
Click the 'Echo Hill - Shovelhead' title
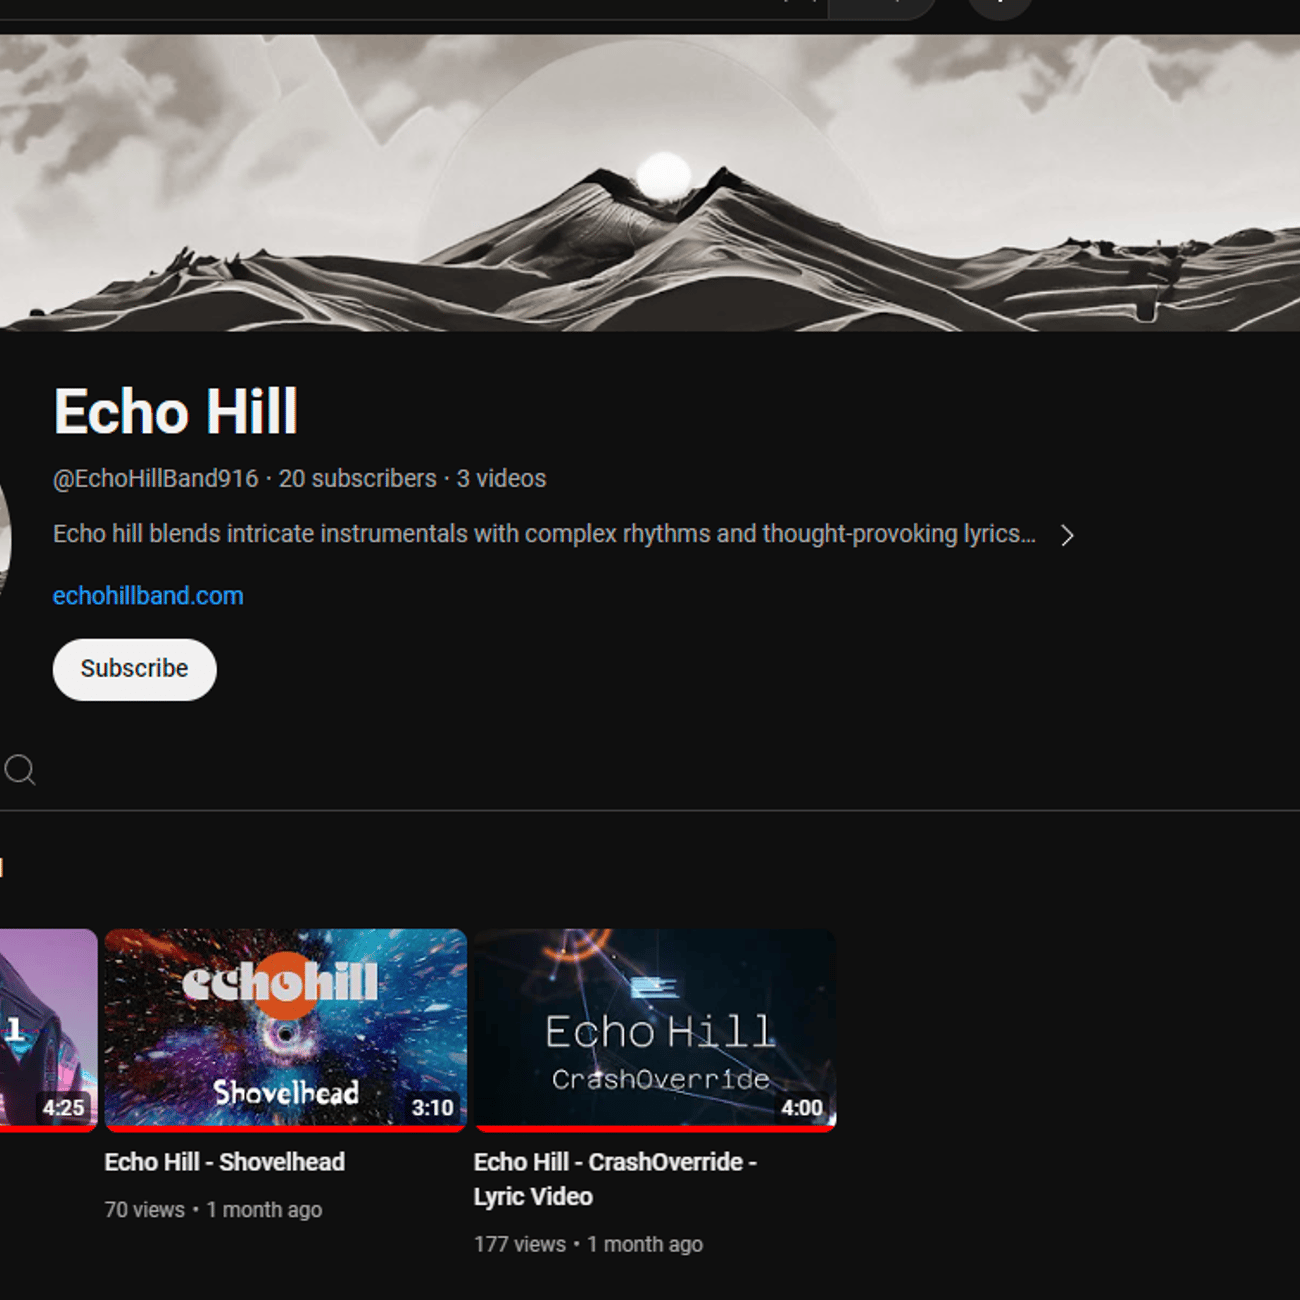(225, 1162)
